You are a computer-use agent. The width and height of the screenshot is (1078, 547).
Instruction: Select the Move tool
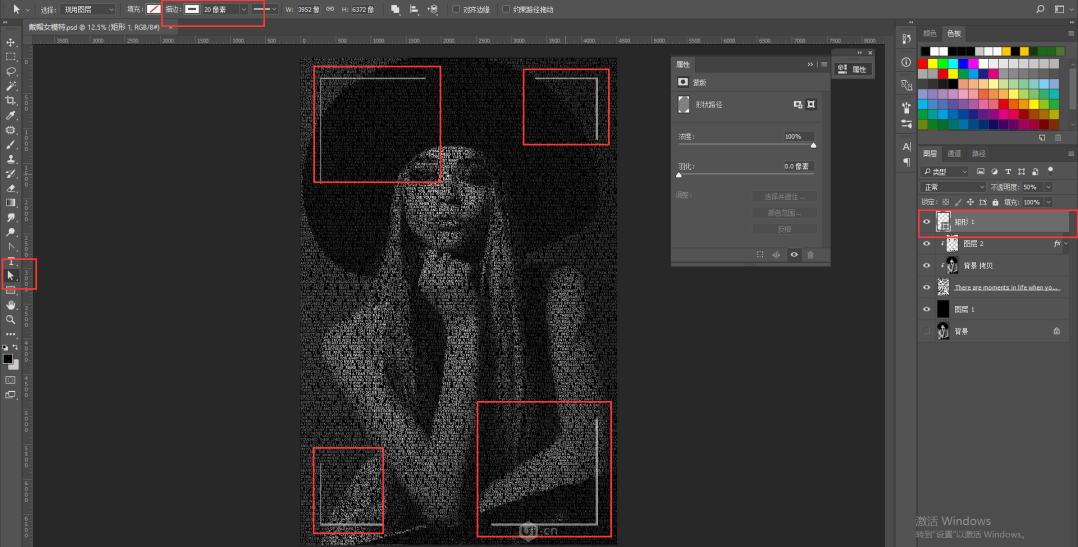11,43
